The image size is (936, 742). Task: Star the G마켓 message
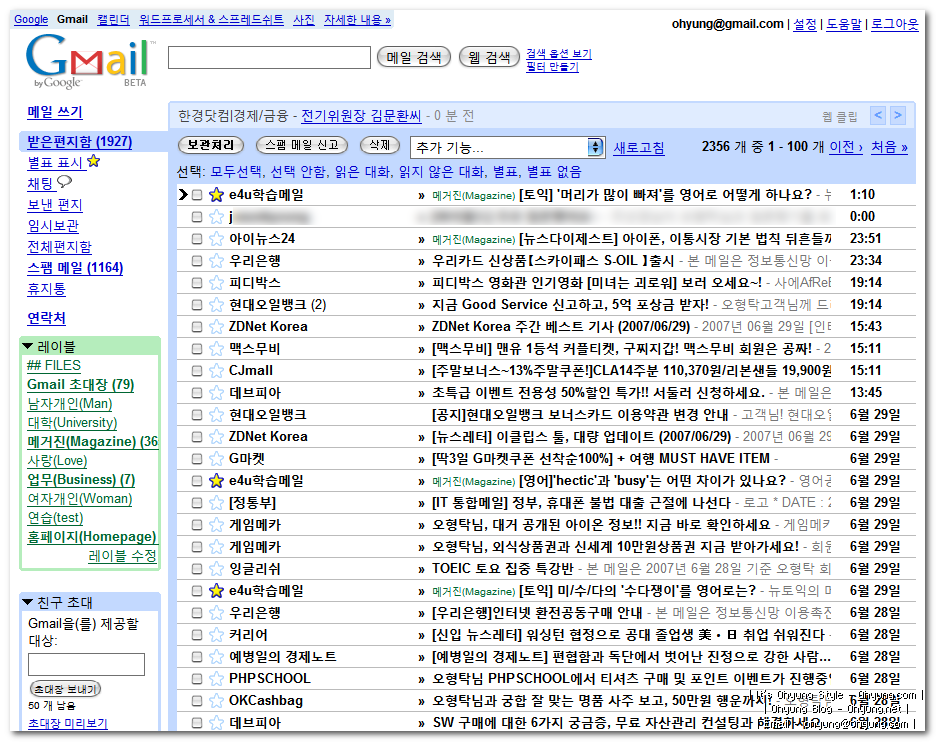click(x=216, y=458)
